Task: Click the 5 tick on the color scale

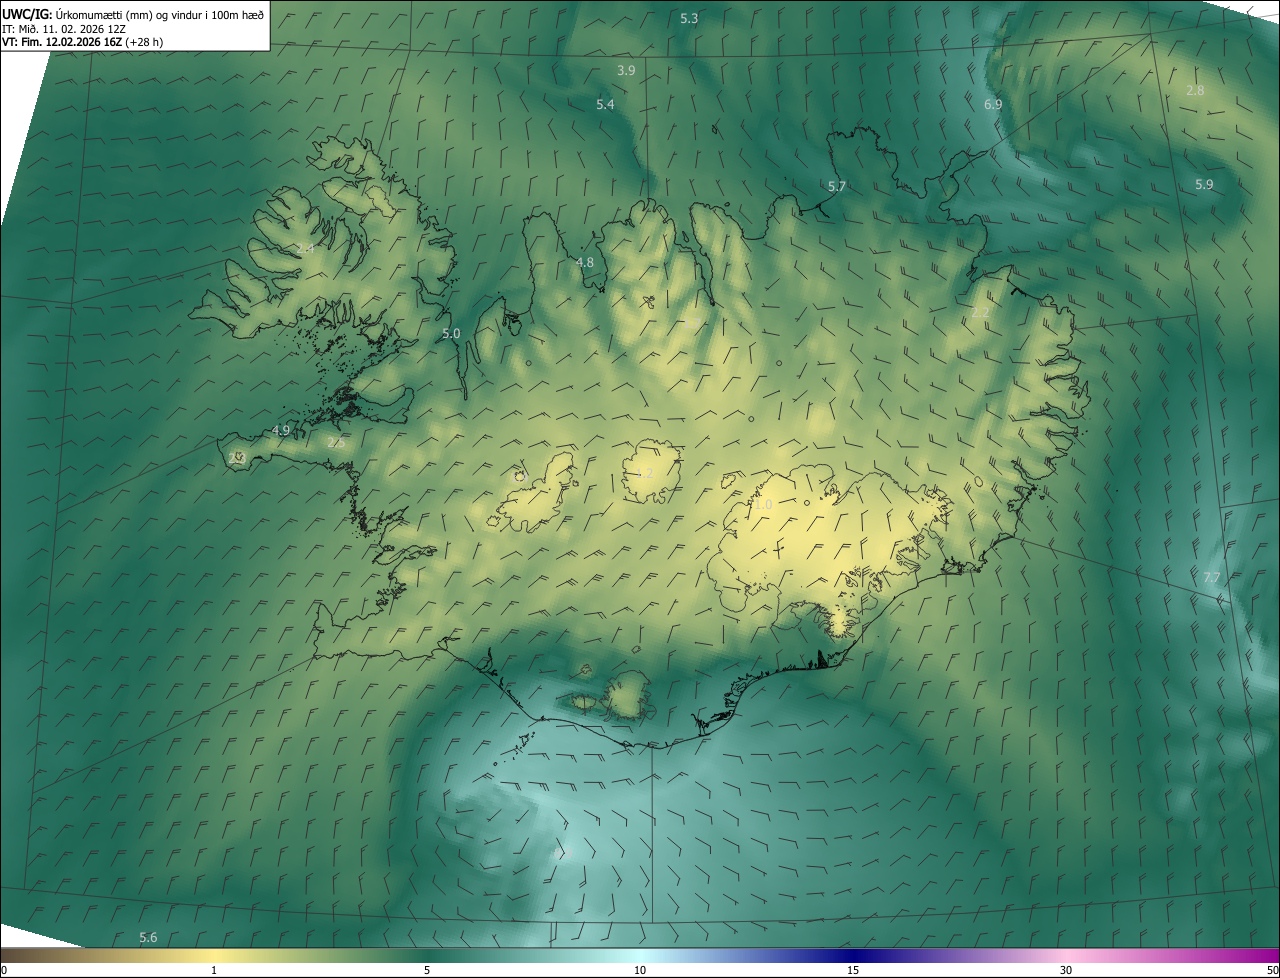Action: click(427, 970)
